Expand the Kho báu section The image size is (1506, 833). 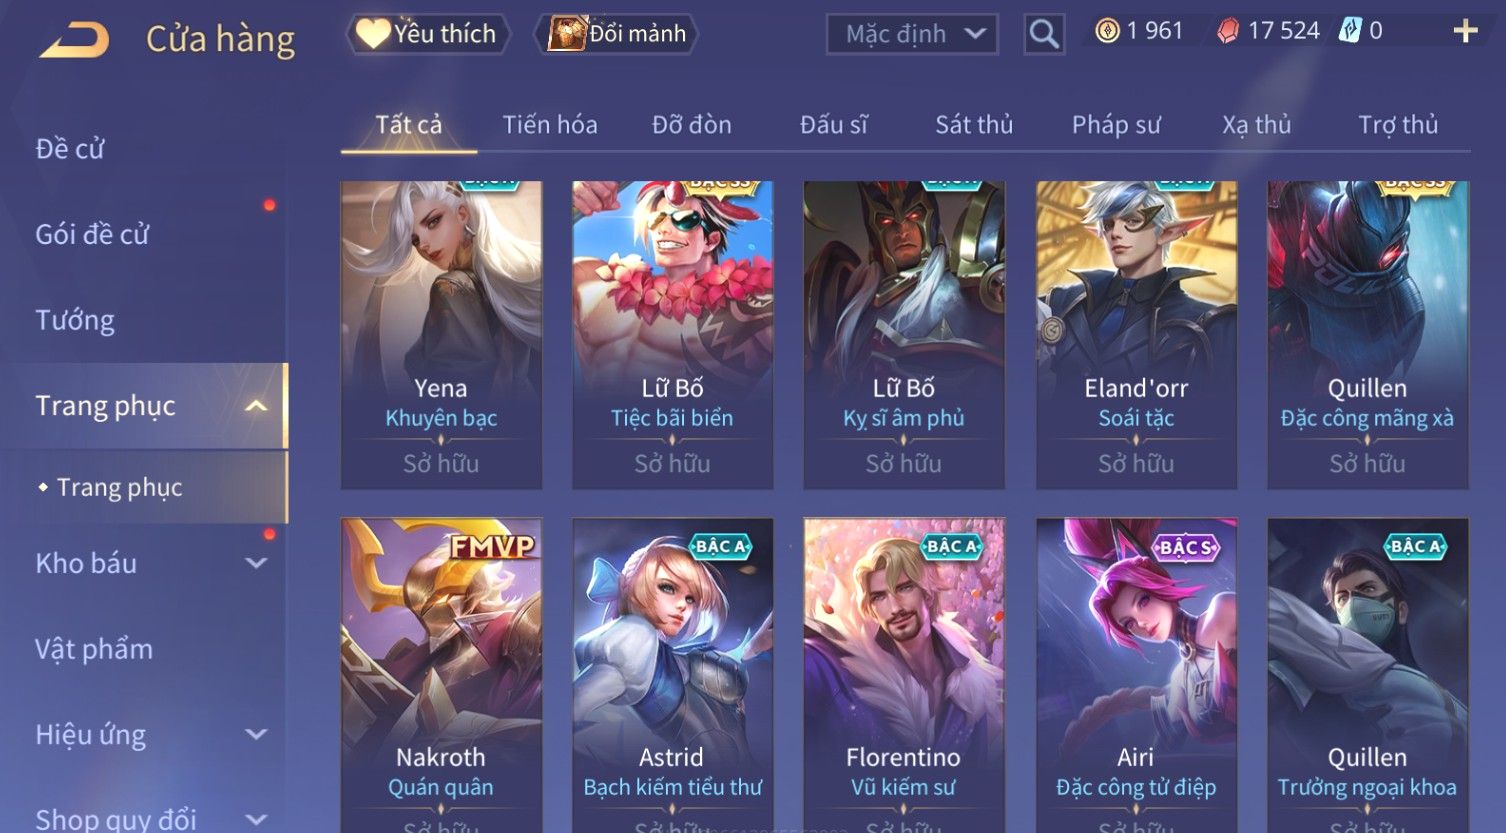(x=256, y=564)
